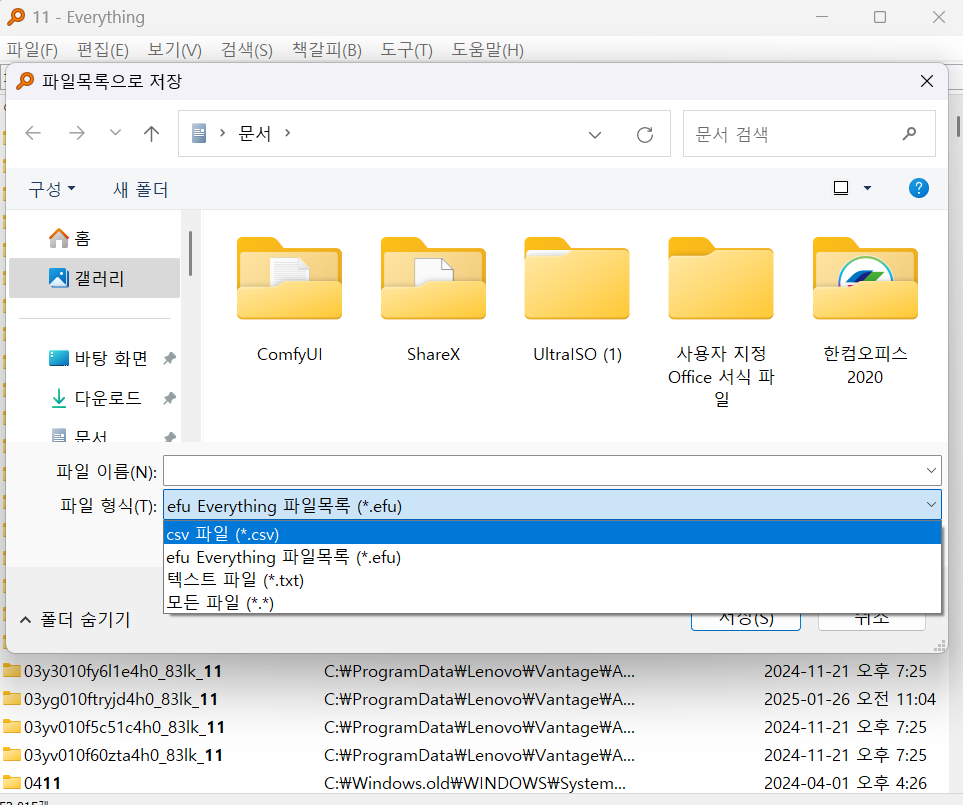
Task: Click the C:₩Windows.old₩WINDOWS₩System... path cell
Action: click(475, 783)
